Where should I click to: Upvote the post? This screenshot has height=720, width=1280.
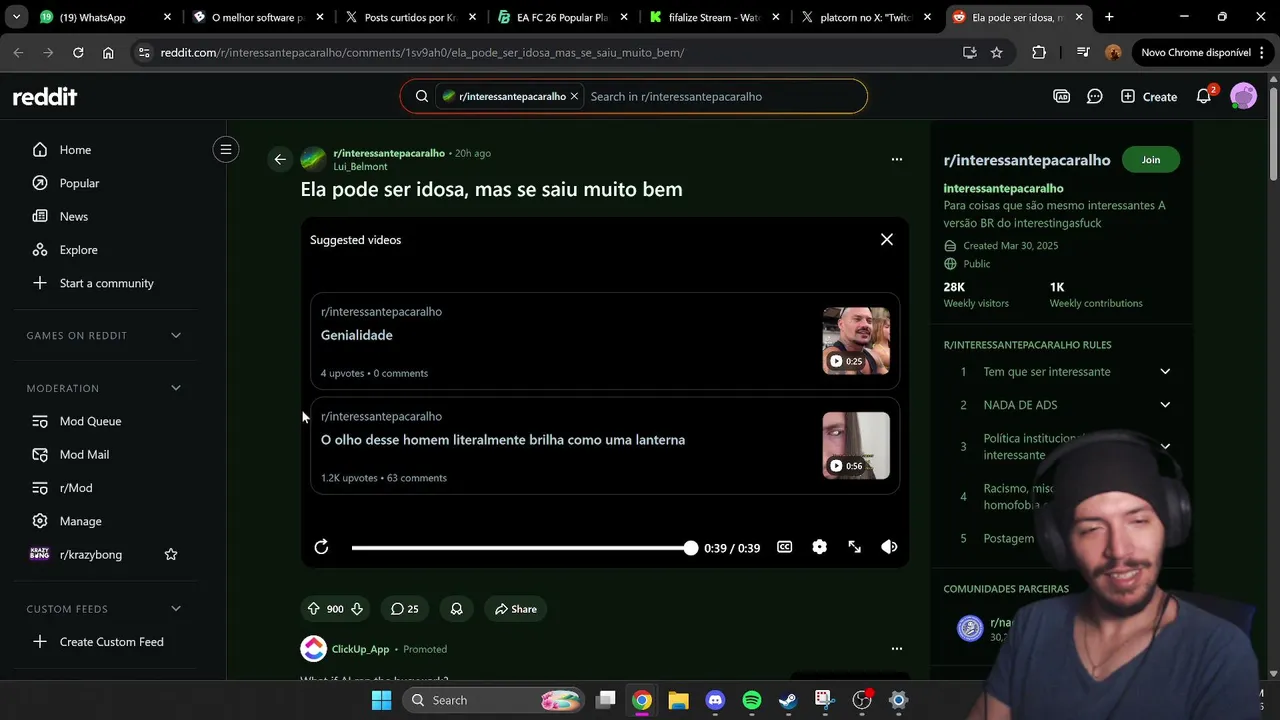tap(314, 609)
